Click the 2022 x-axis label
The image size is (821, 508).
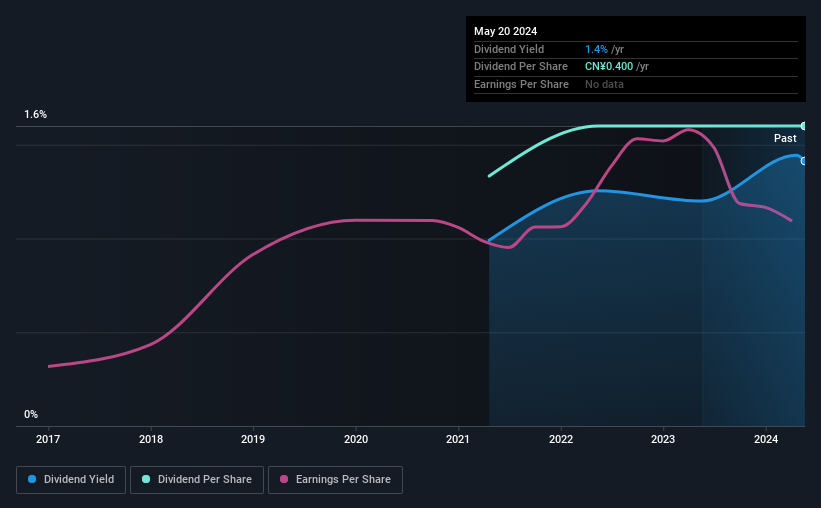pos(561,439)
